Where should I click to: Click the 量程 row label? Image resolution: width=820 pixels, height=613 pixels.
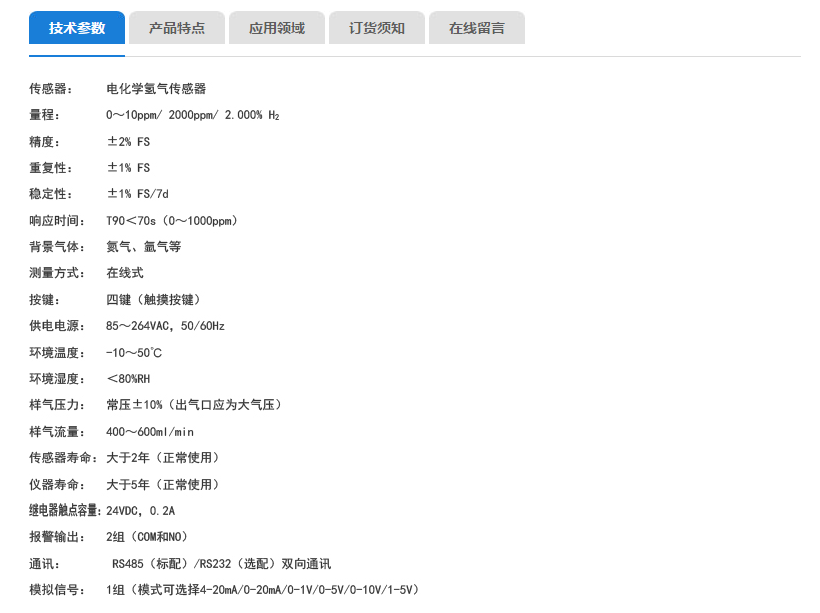coord(47,115)
